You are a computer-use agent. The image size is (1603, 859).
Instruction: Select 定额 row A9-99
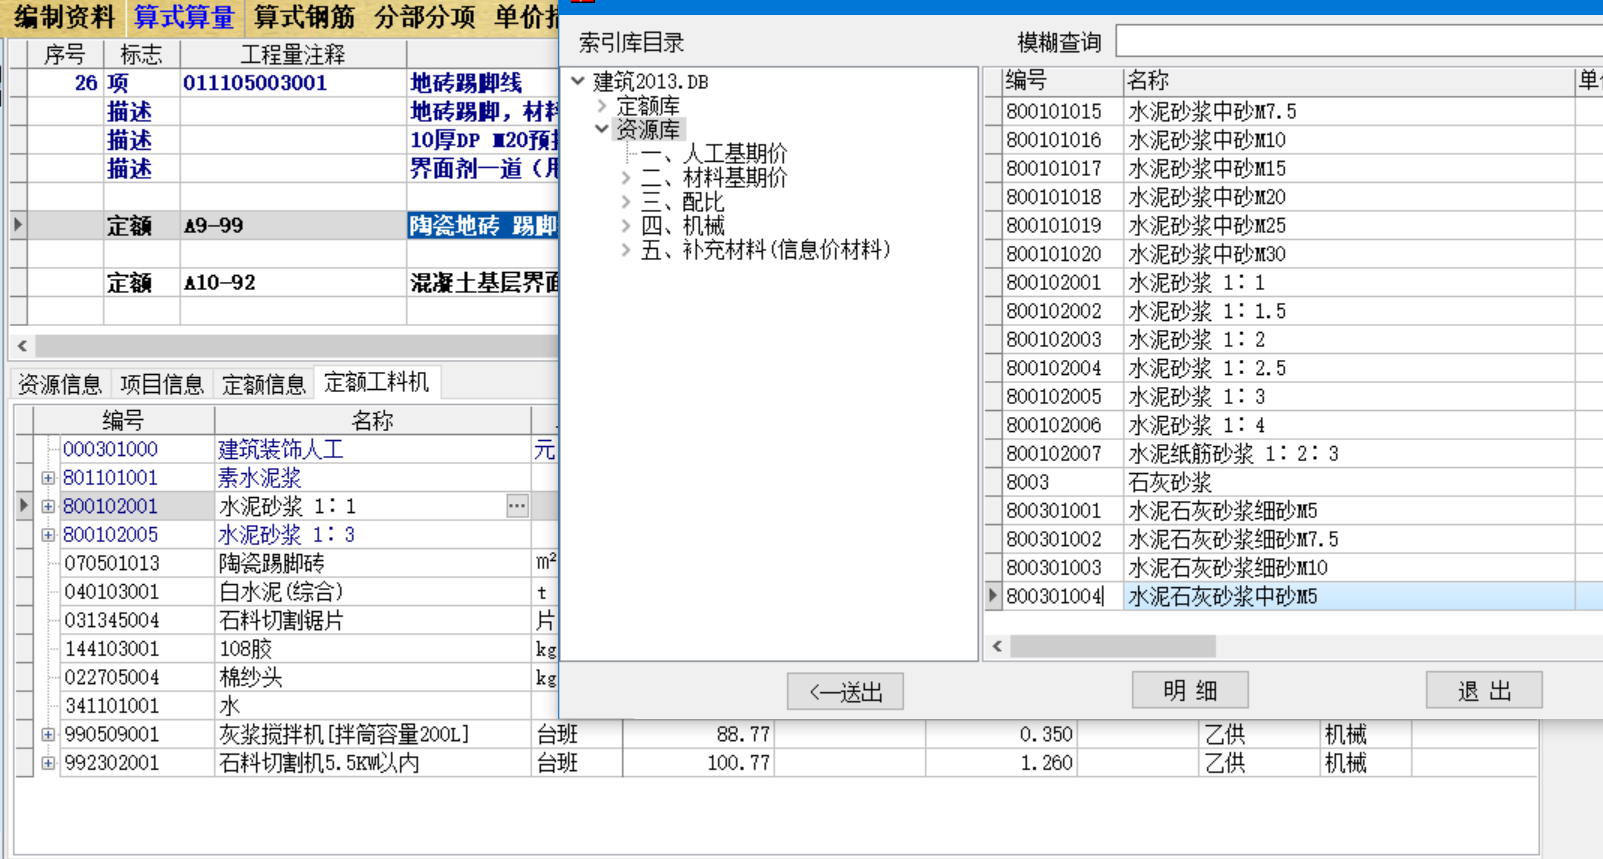(283, 225)
